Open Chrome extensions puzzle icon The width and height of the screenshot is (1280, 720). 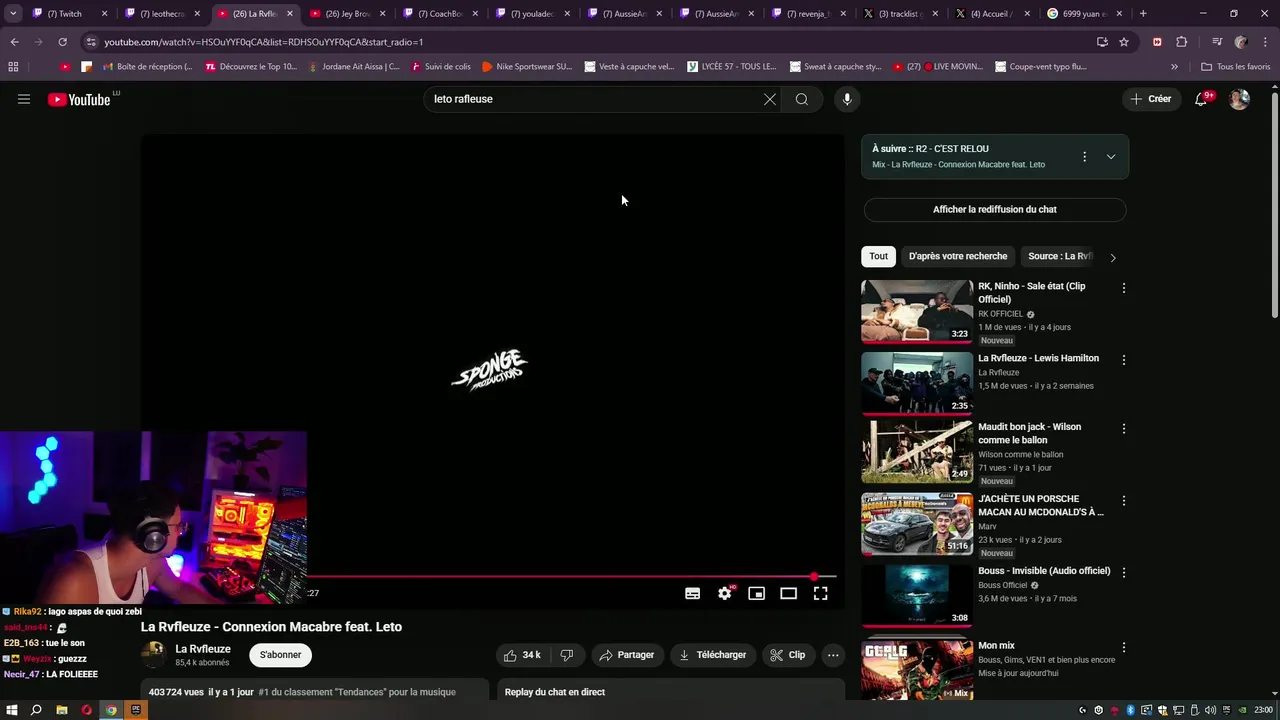(1181, 42)
